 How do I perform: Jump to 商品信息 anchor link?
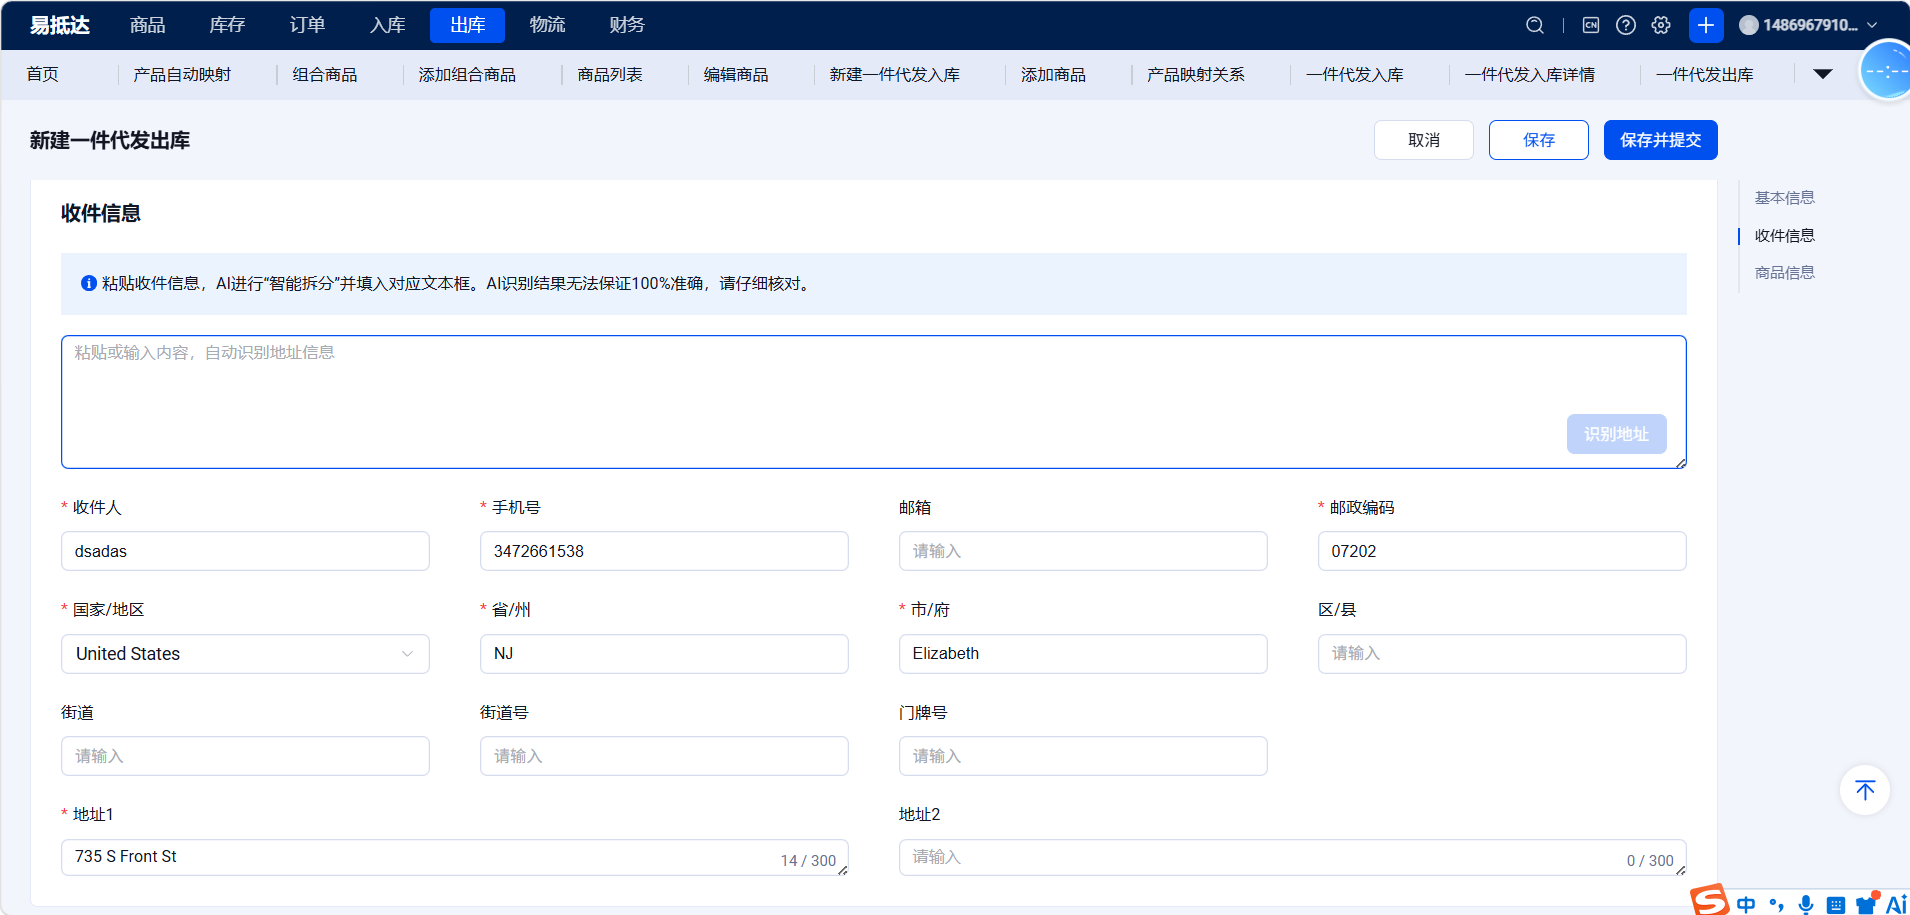coord(1785,273)
